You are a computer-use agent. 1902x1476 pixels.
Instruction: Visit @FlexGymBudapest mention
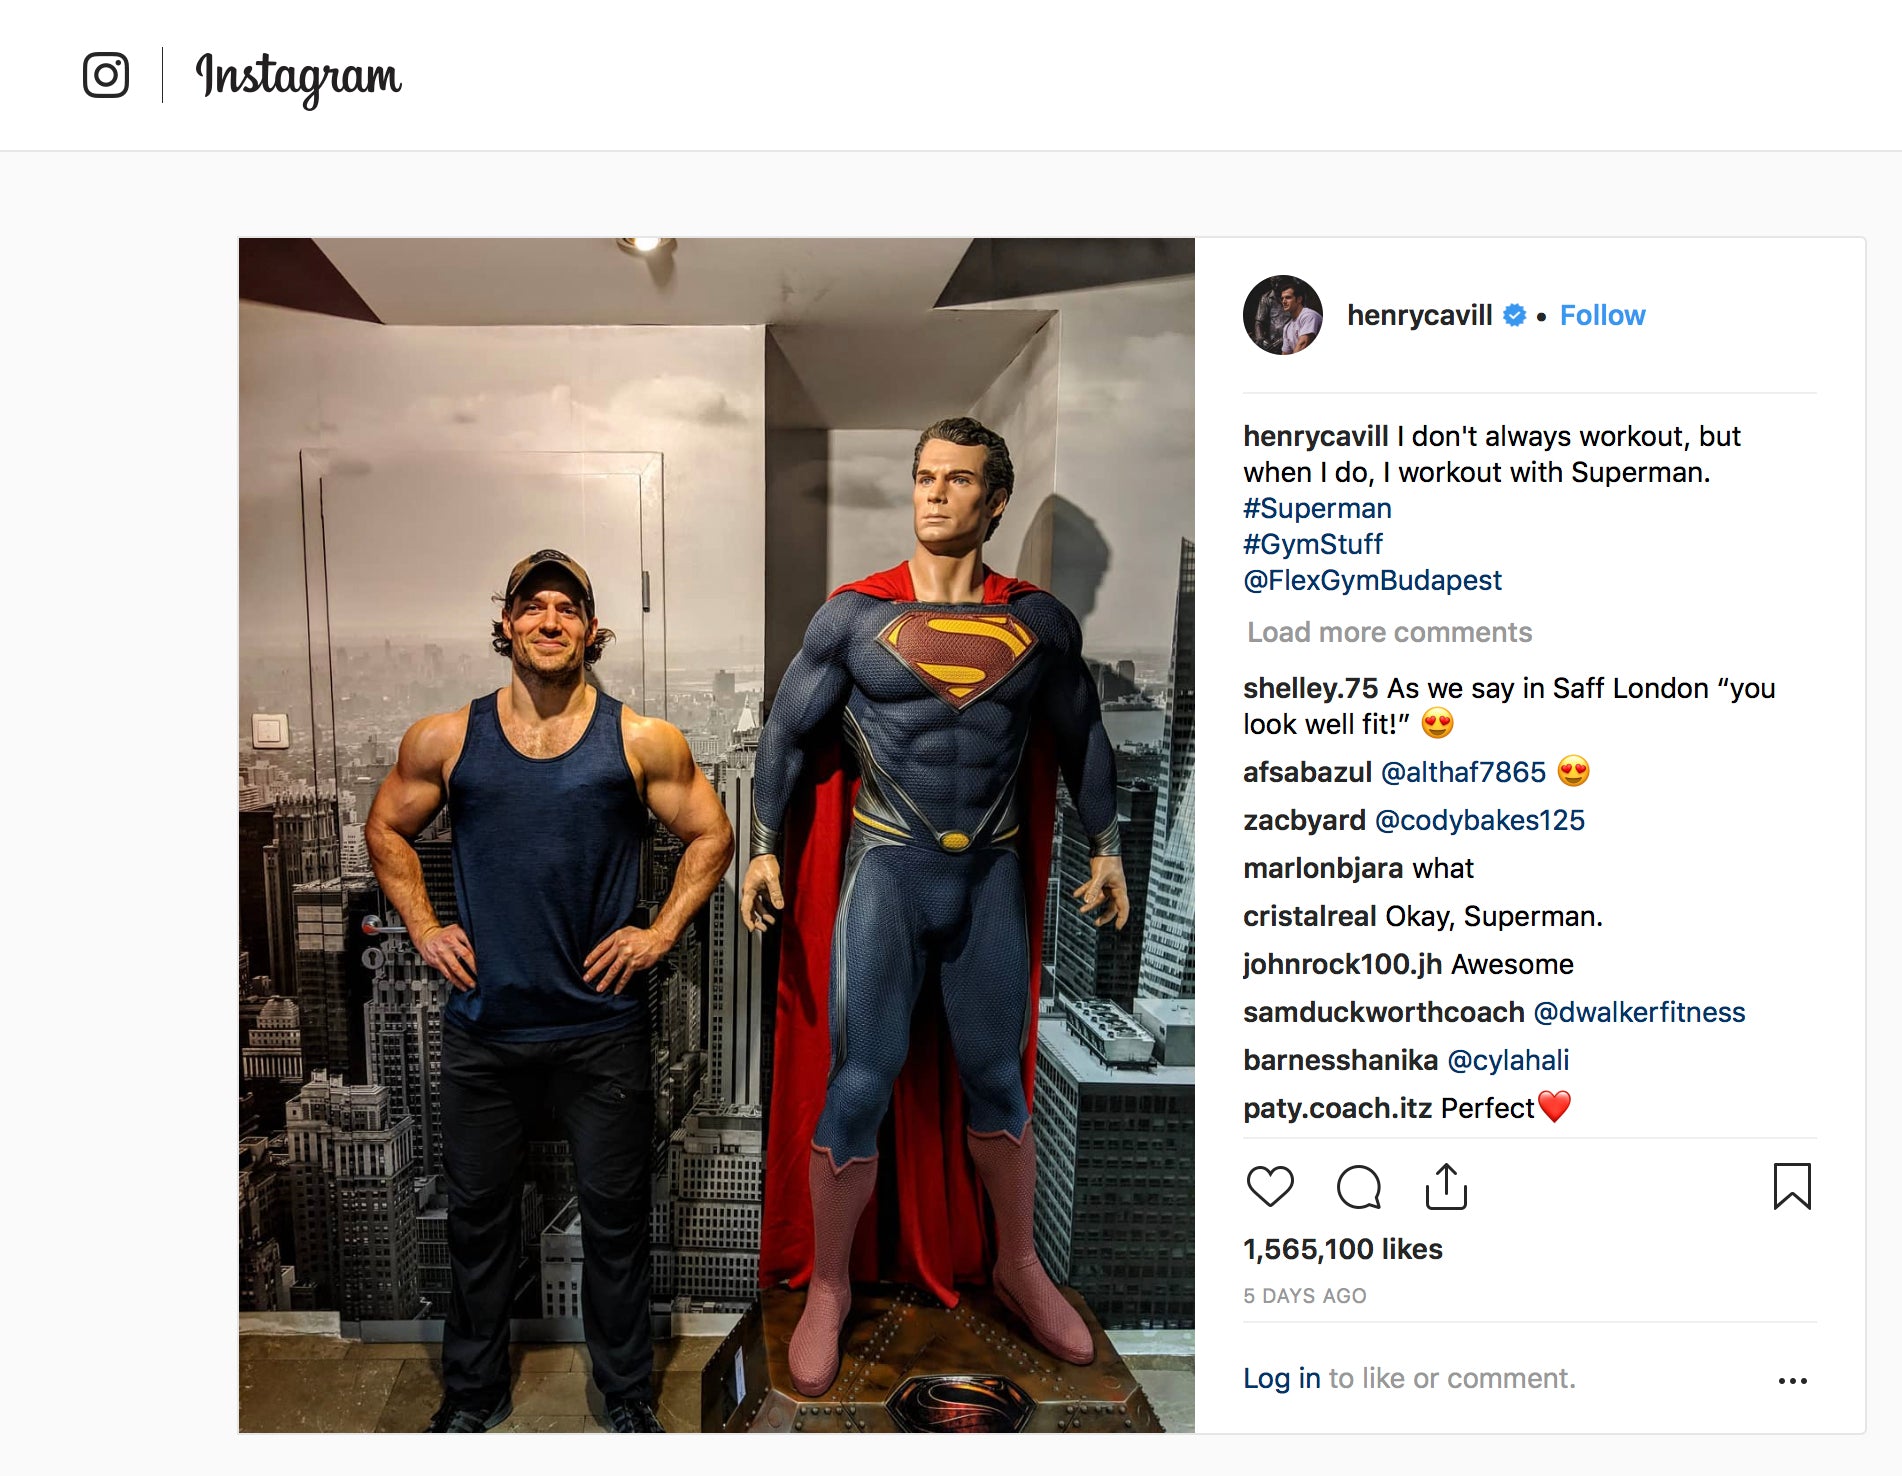(1372, 580)
